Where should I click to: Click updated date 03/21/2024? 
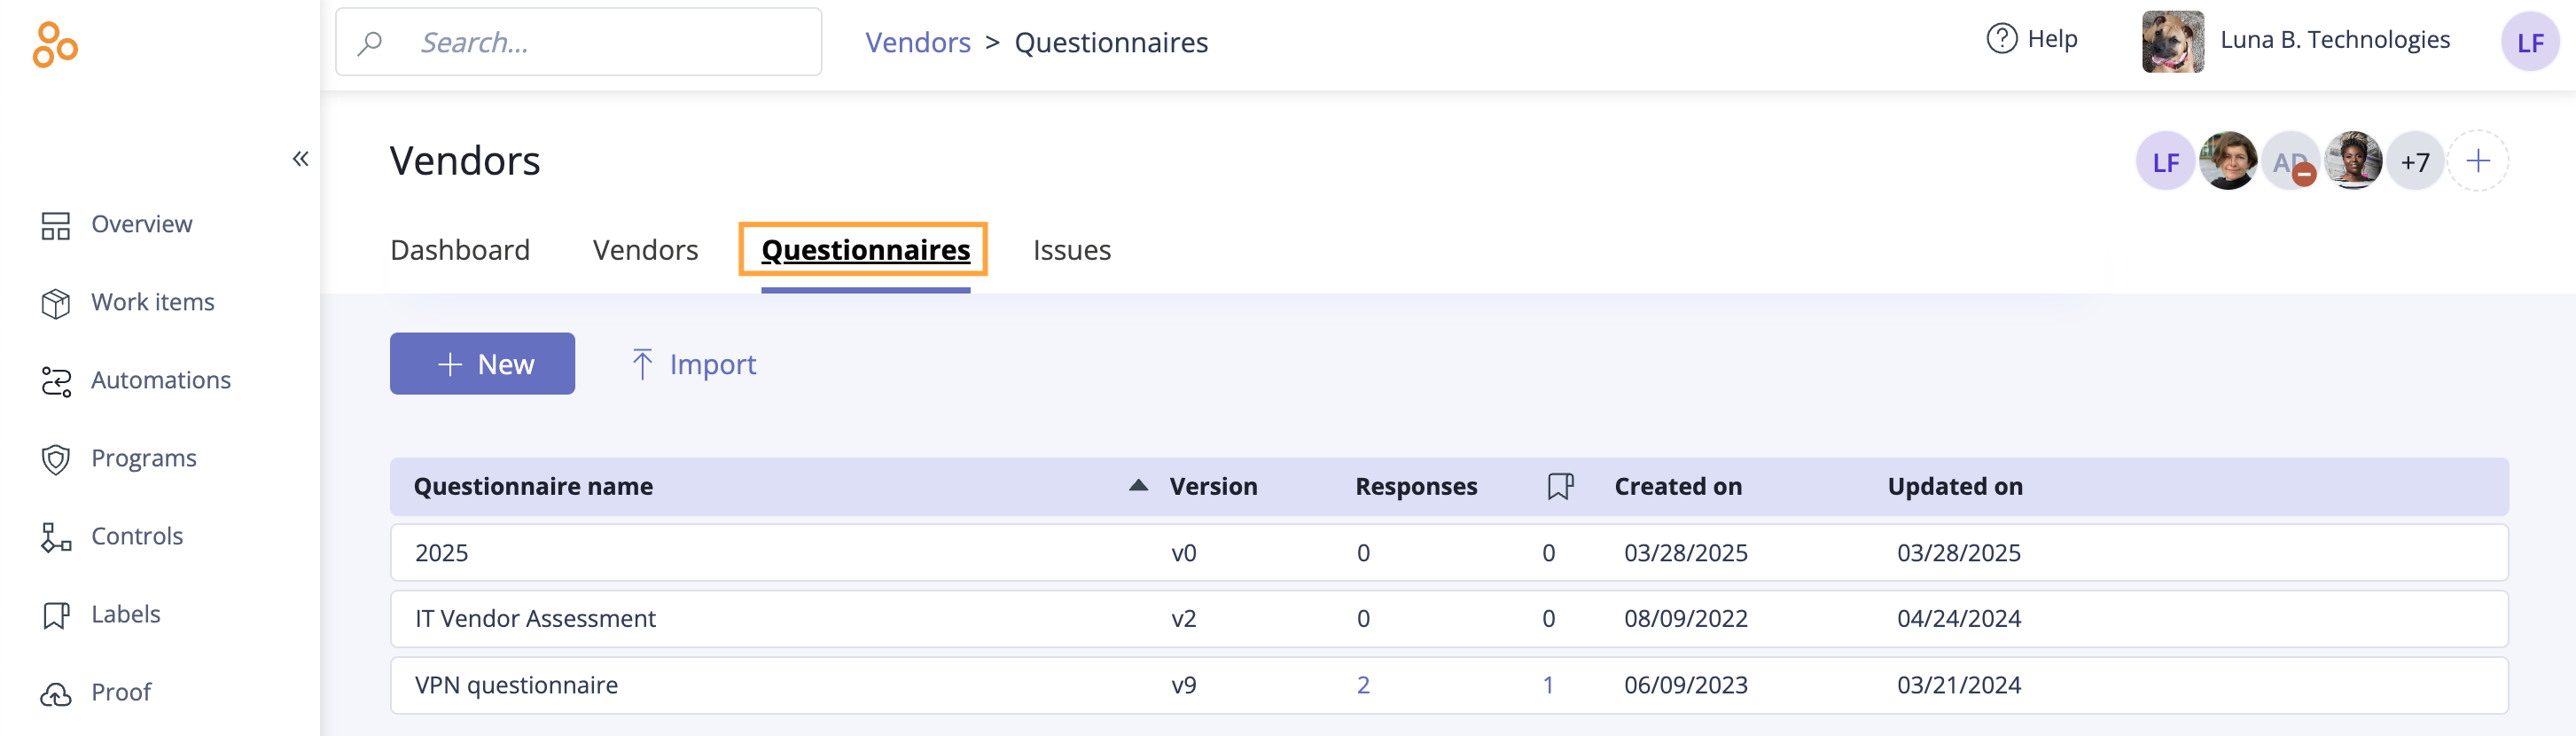(x=1958, y=685)
